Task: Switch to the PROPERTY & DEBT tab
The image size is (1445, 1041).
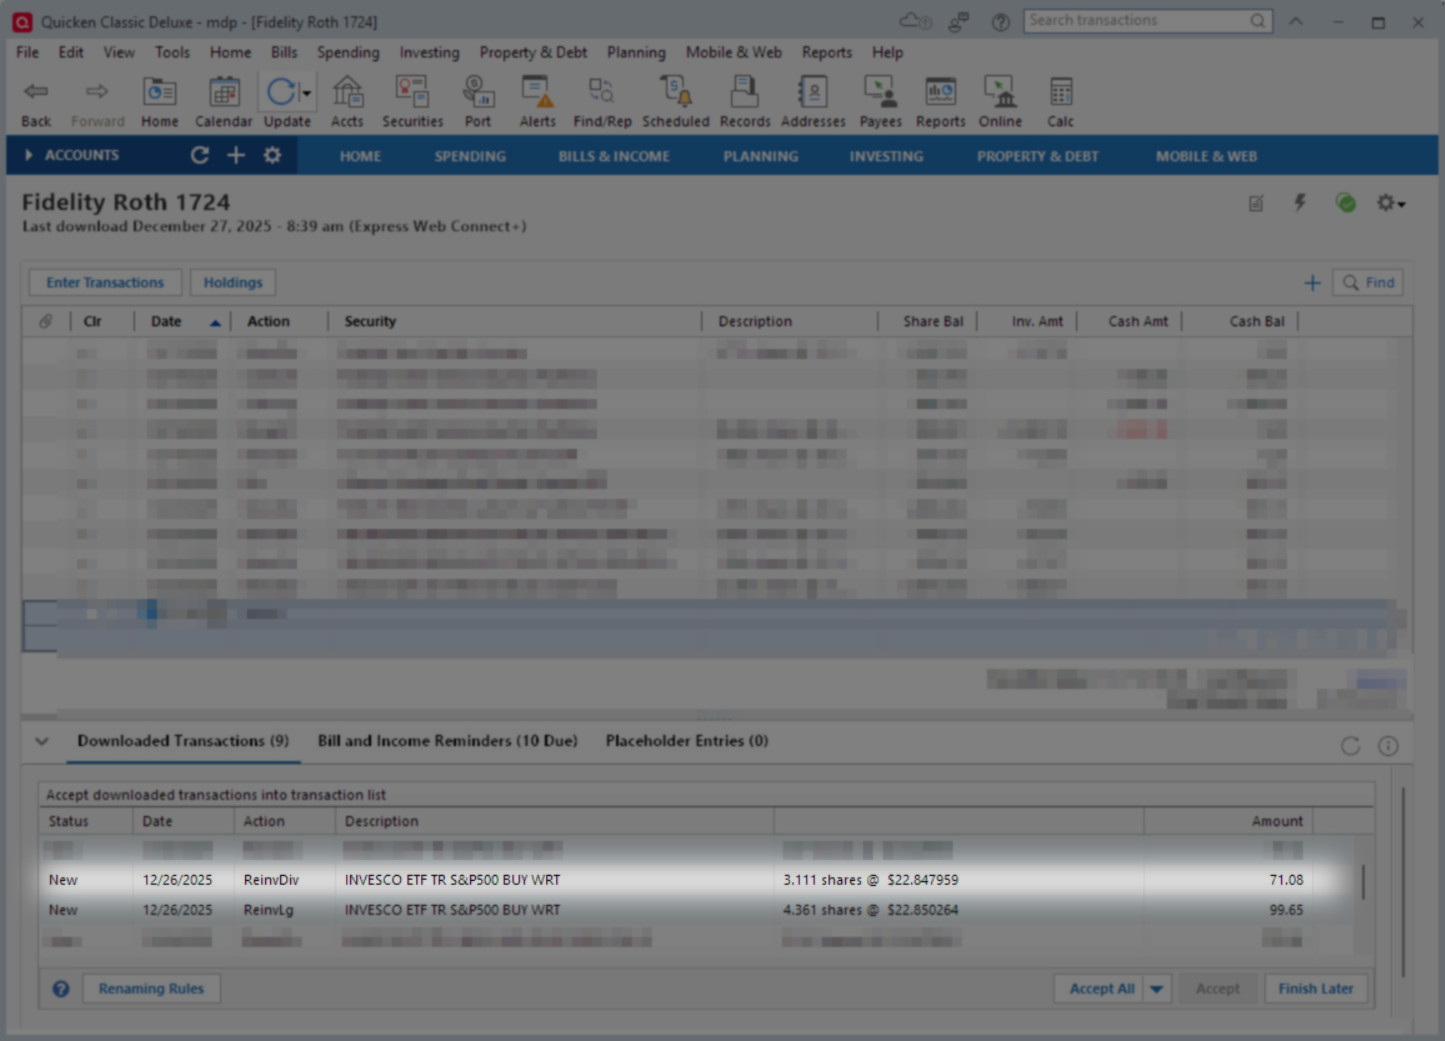Action: pyautogui.click(x=1038, y=156)
